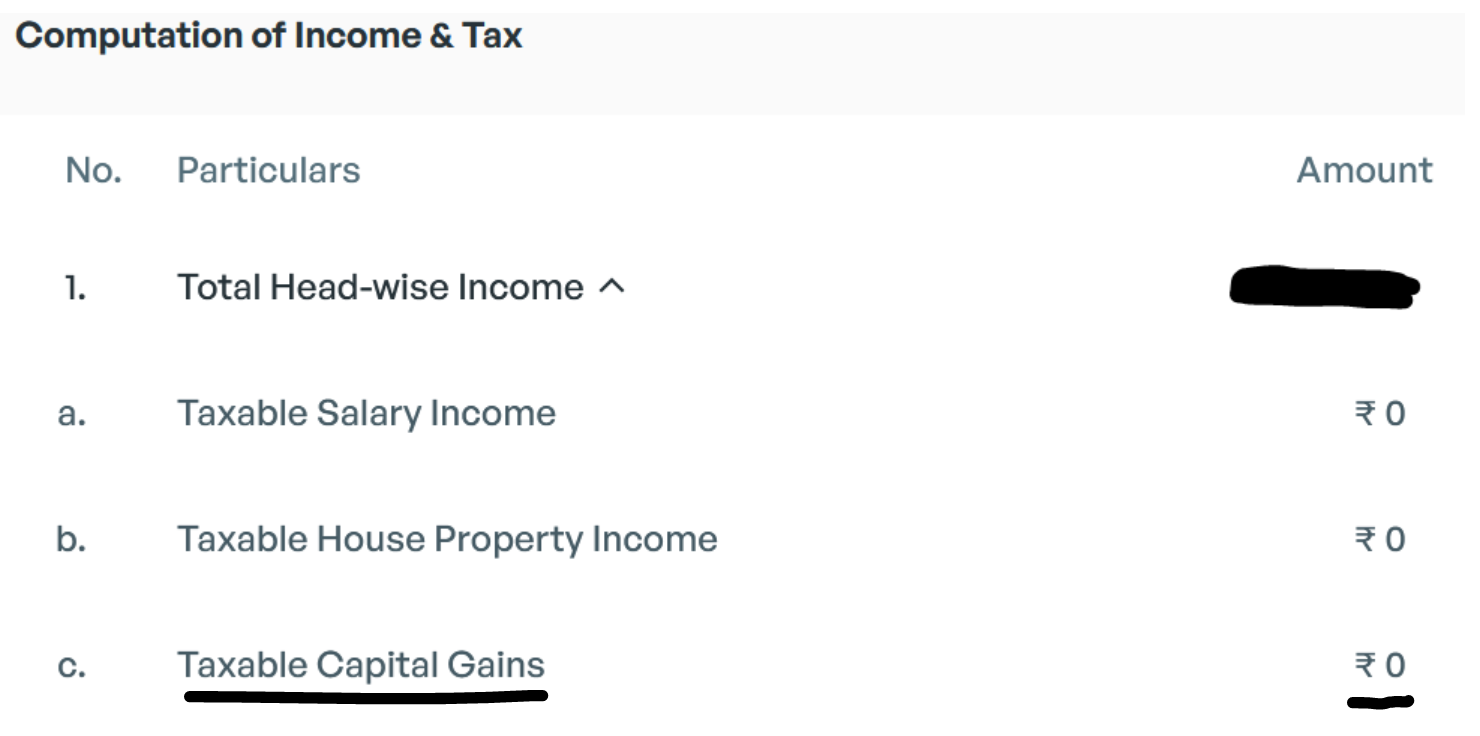
Task: Click the Total Head-wise Income row label
Action: click(380, 287)
